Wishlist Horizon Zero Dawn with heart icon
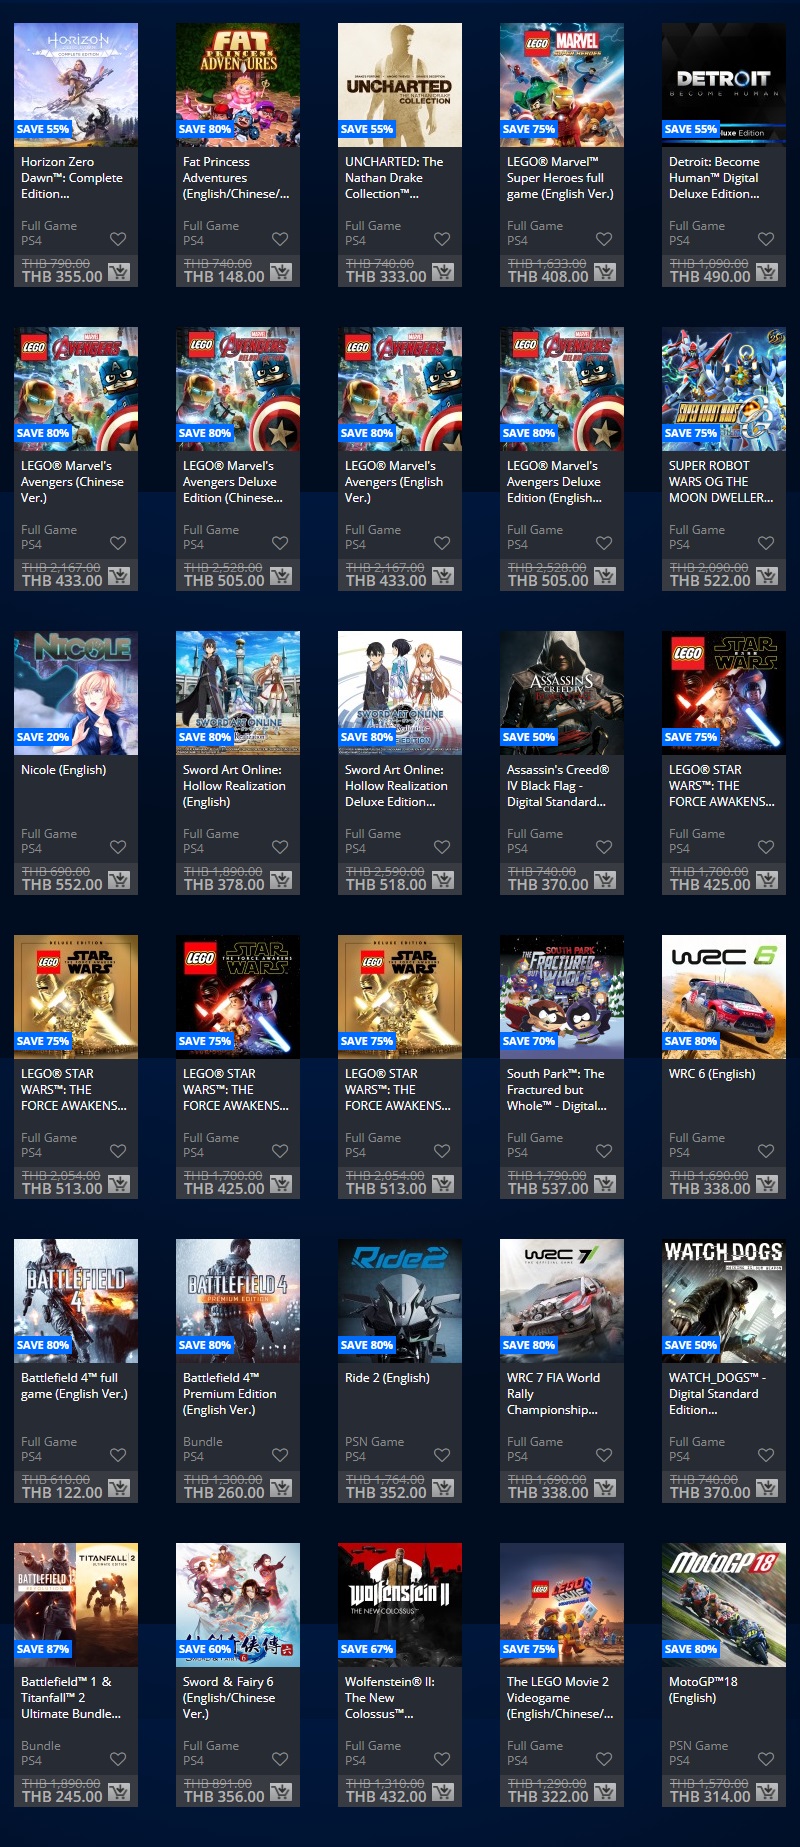The height and width of the screenshot is (1847, 800). point(118,239)
